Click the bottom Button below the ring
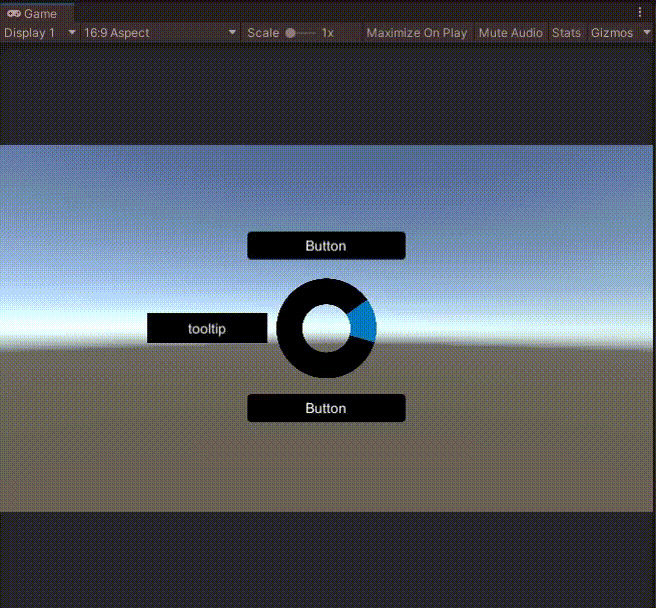This screenshot has height=608, width=656. 326,408
